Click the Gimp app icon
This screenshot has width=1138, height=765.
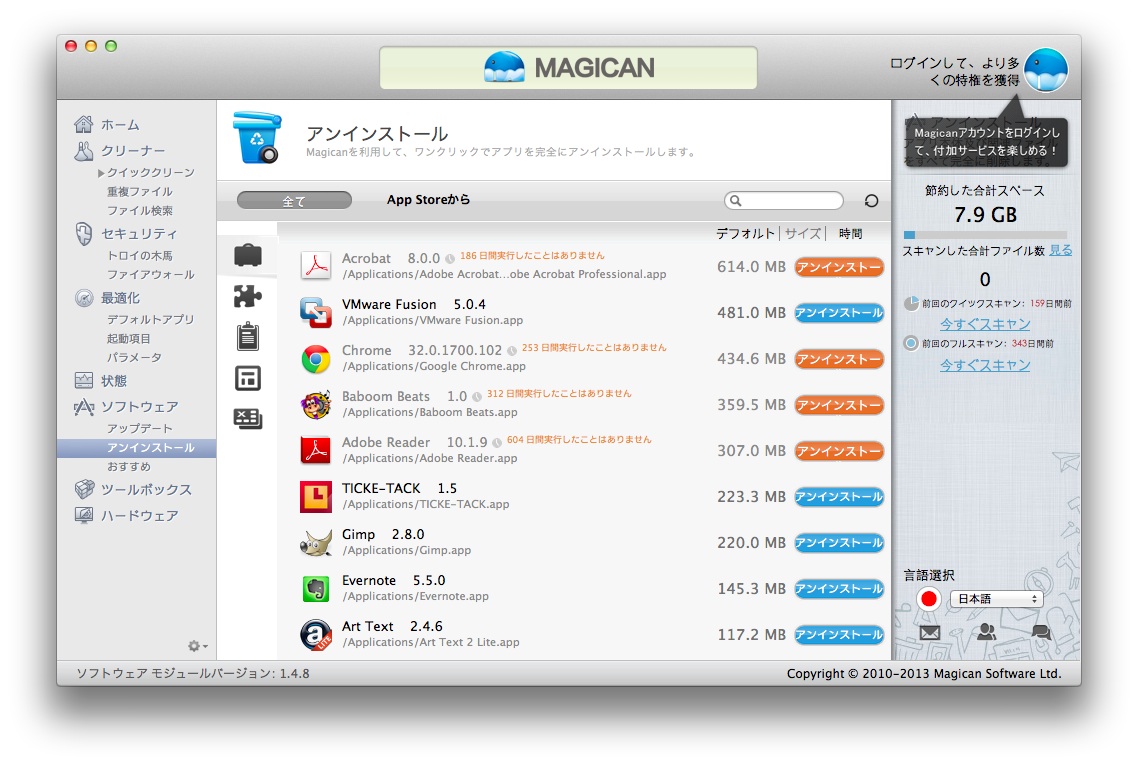tap(316, 543)
